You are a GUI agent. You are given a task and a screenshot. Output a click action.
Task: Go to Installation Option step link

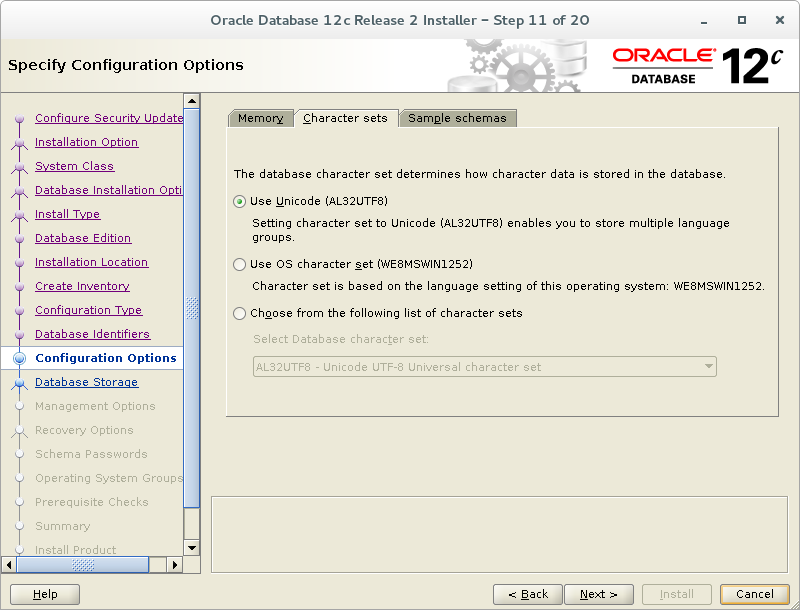86,142
